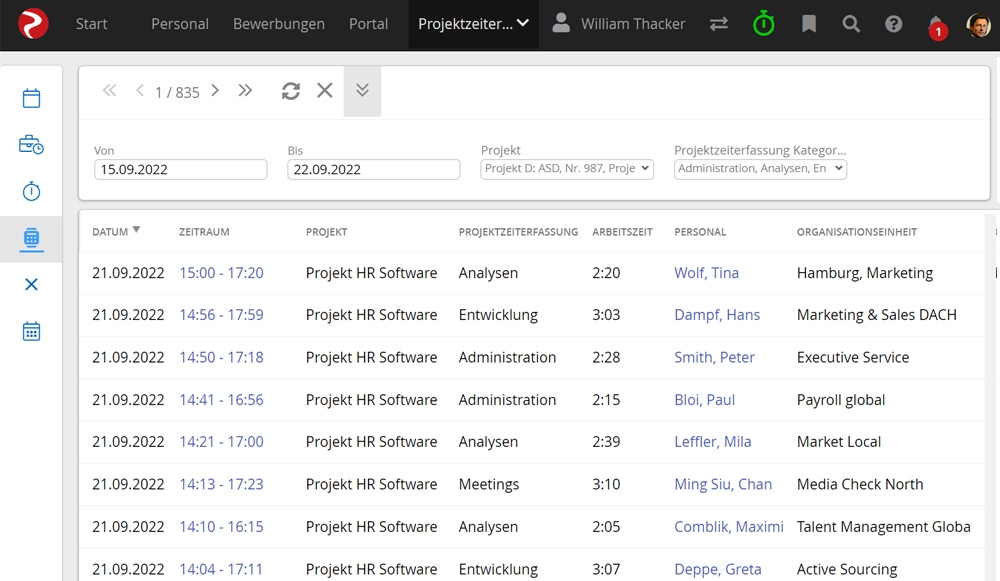The width and height of the screenshot is (1000, 581).
Task: Click the Projekt column header
Action: click(x=327, y=232)
